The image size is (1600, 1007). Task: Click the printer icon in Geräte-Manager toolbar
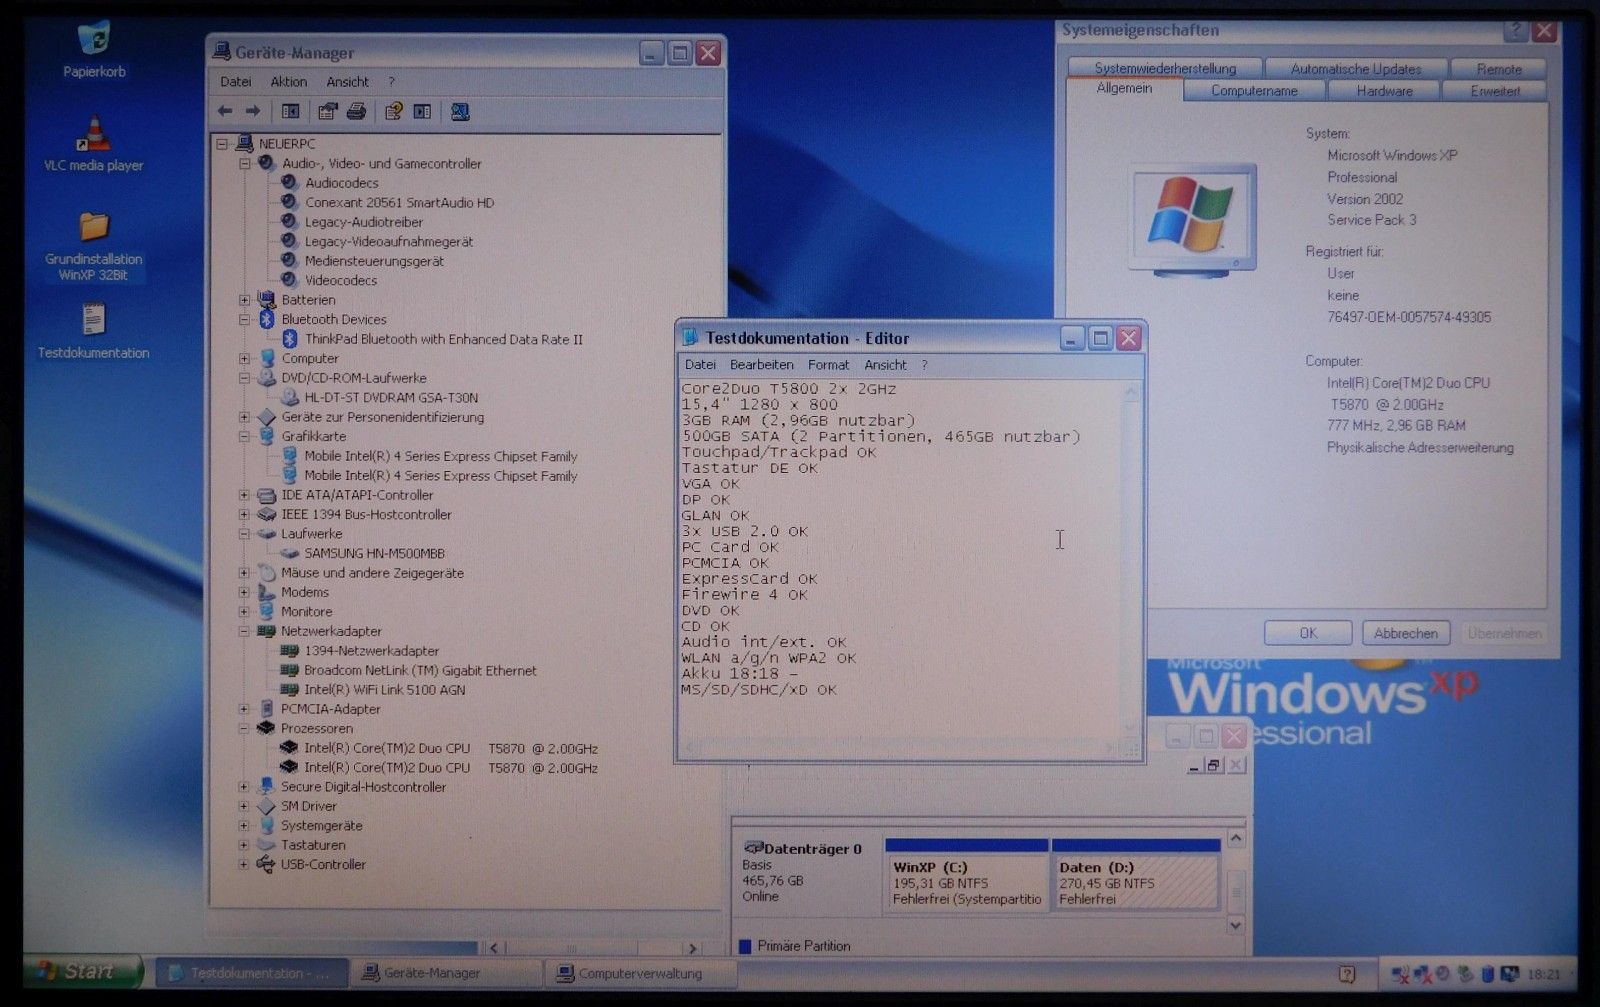tap(356, 112)
